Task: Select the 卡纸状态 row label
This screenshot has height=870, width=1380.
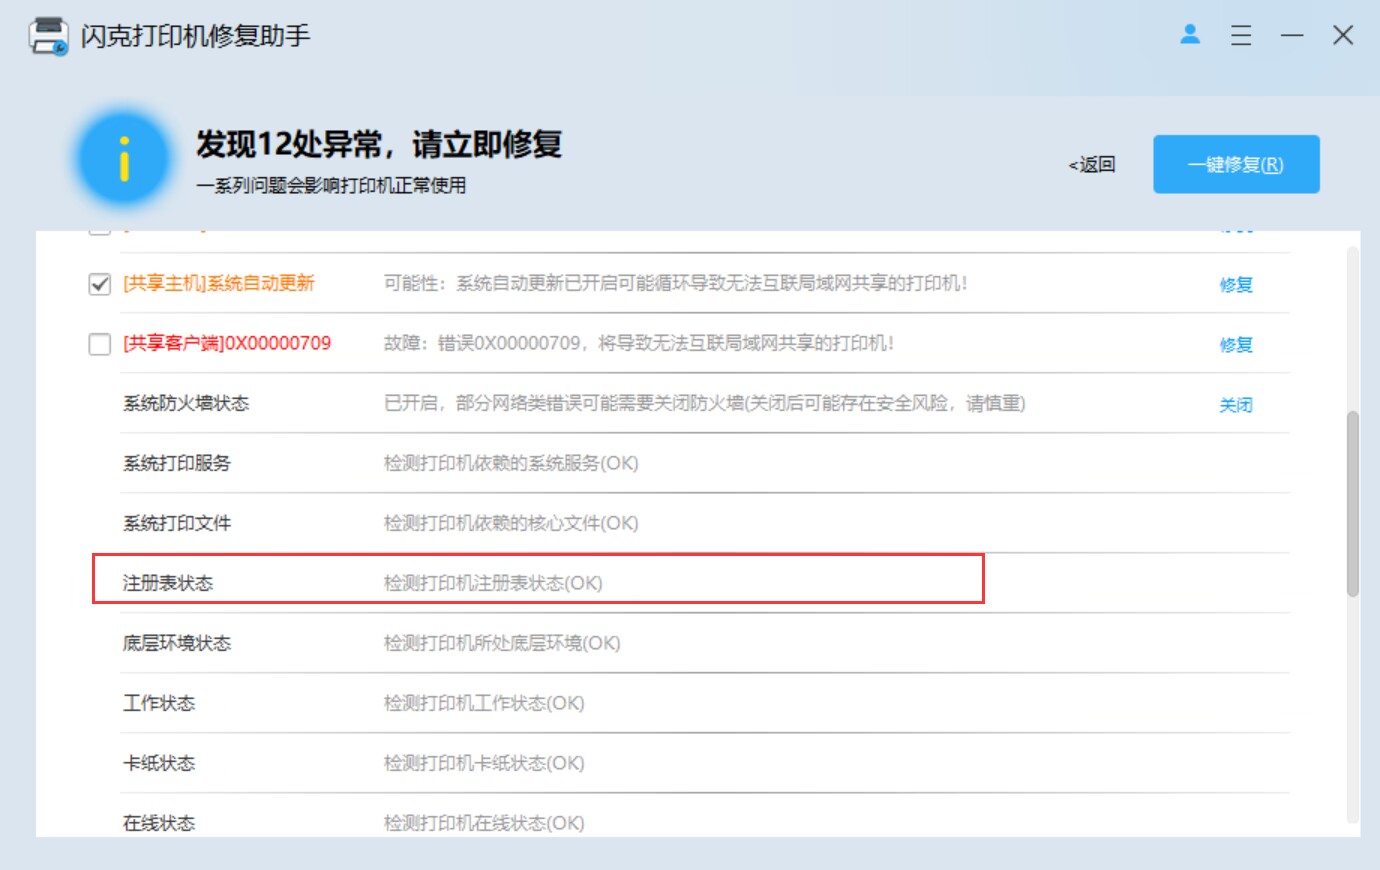Action: tap(159, 763)
